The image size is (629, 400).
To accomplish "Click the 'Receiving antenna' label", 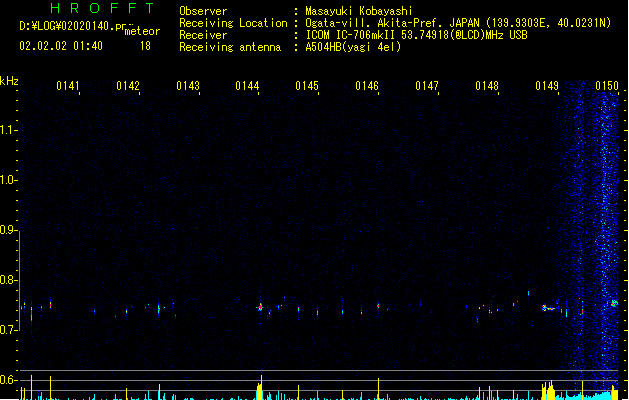I will click(x=230, y=47).
